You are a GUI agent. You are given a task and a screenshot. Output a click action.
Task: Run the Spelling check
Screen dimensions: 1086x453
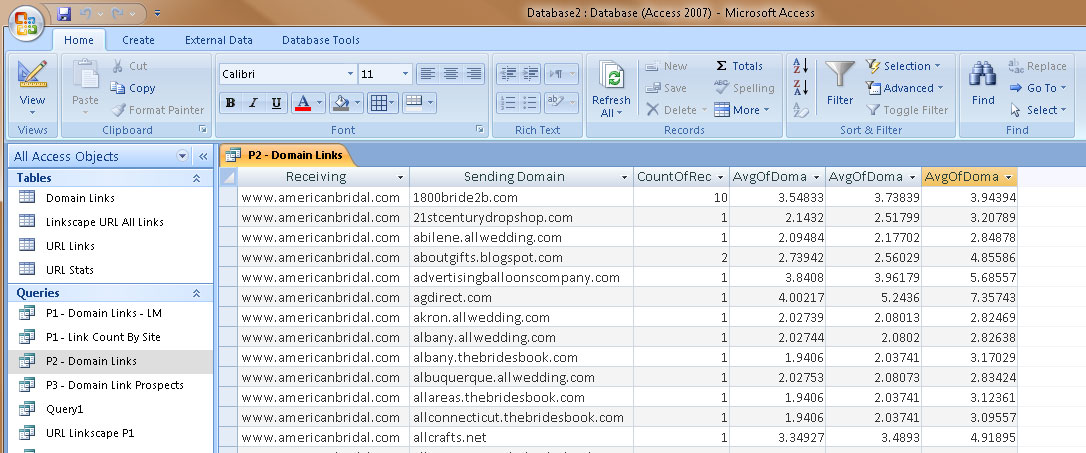click(744, 88)
